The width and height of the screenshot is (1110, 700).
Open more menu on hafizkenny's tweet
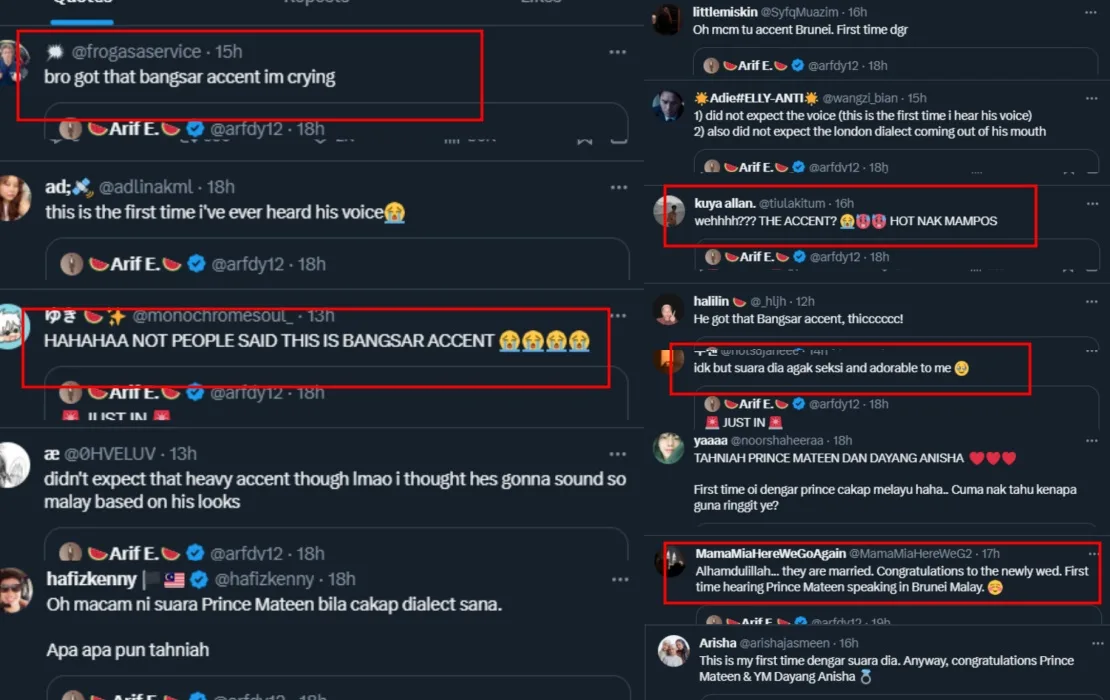(x=619, y=579)
